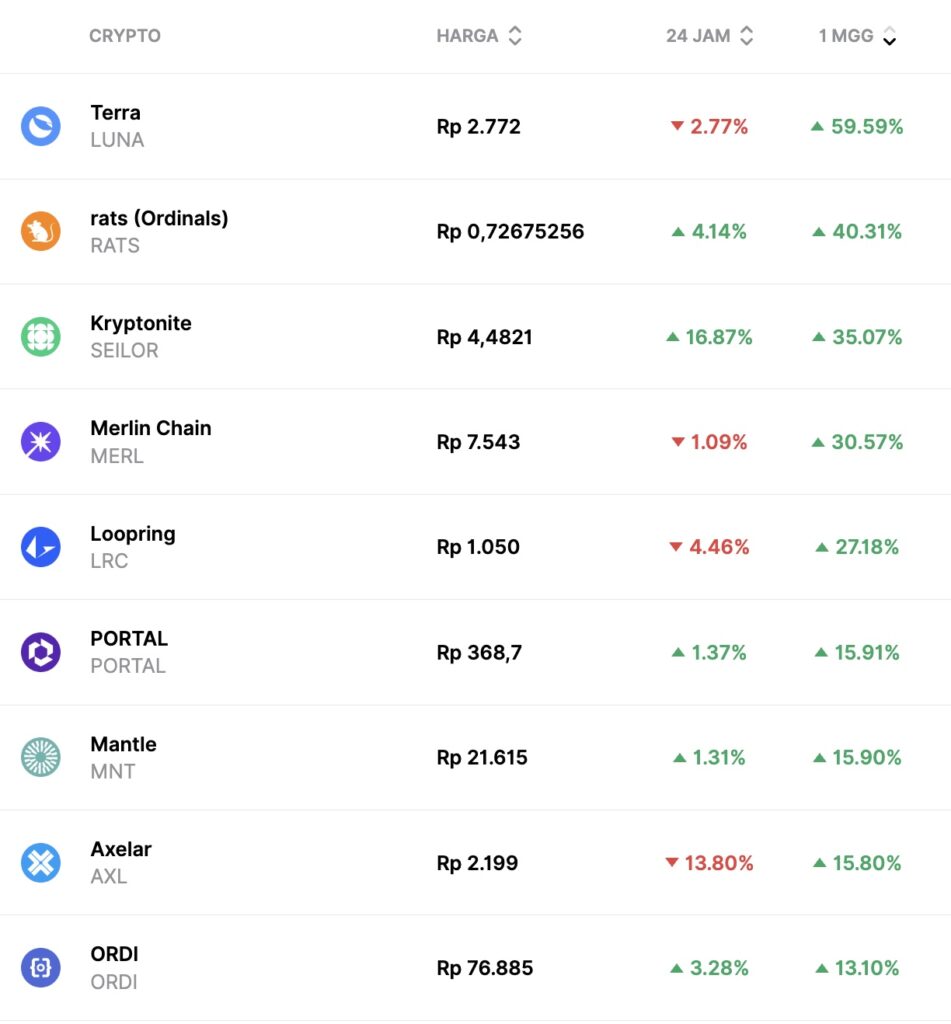Click the HARGA column header label
951x1024 pixels.
(x=467, y=36)
